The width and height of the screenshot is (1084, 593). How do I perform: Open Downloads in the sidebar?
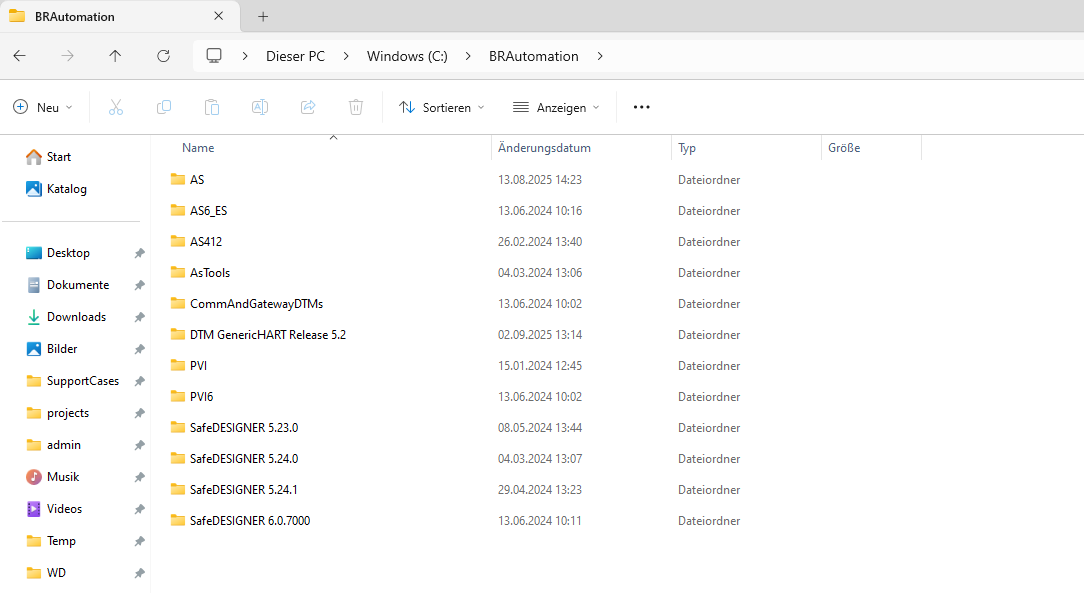(76, 317)
